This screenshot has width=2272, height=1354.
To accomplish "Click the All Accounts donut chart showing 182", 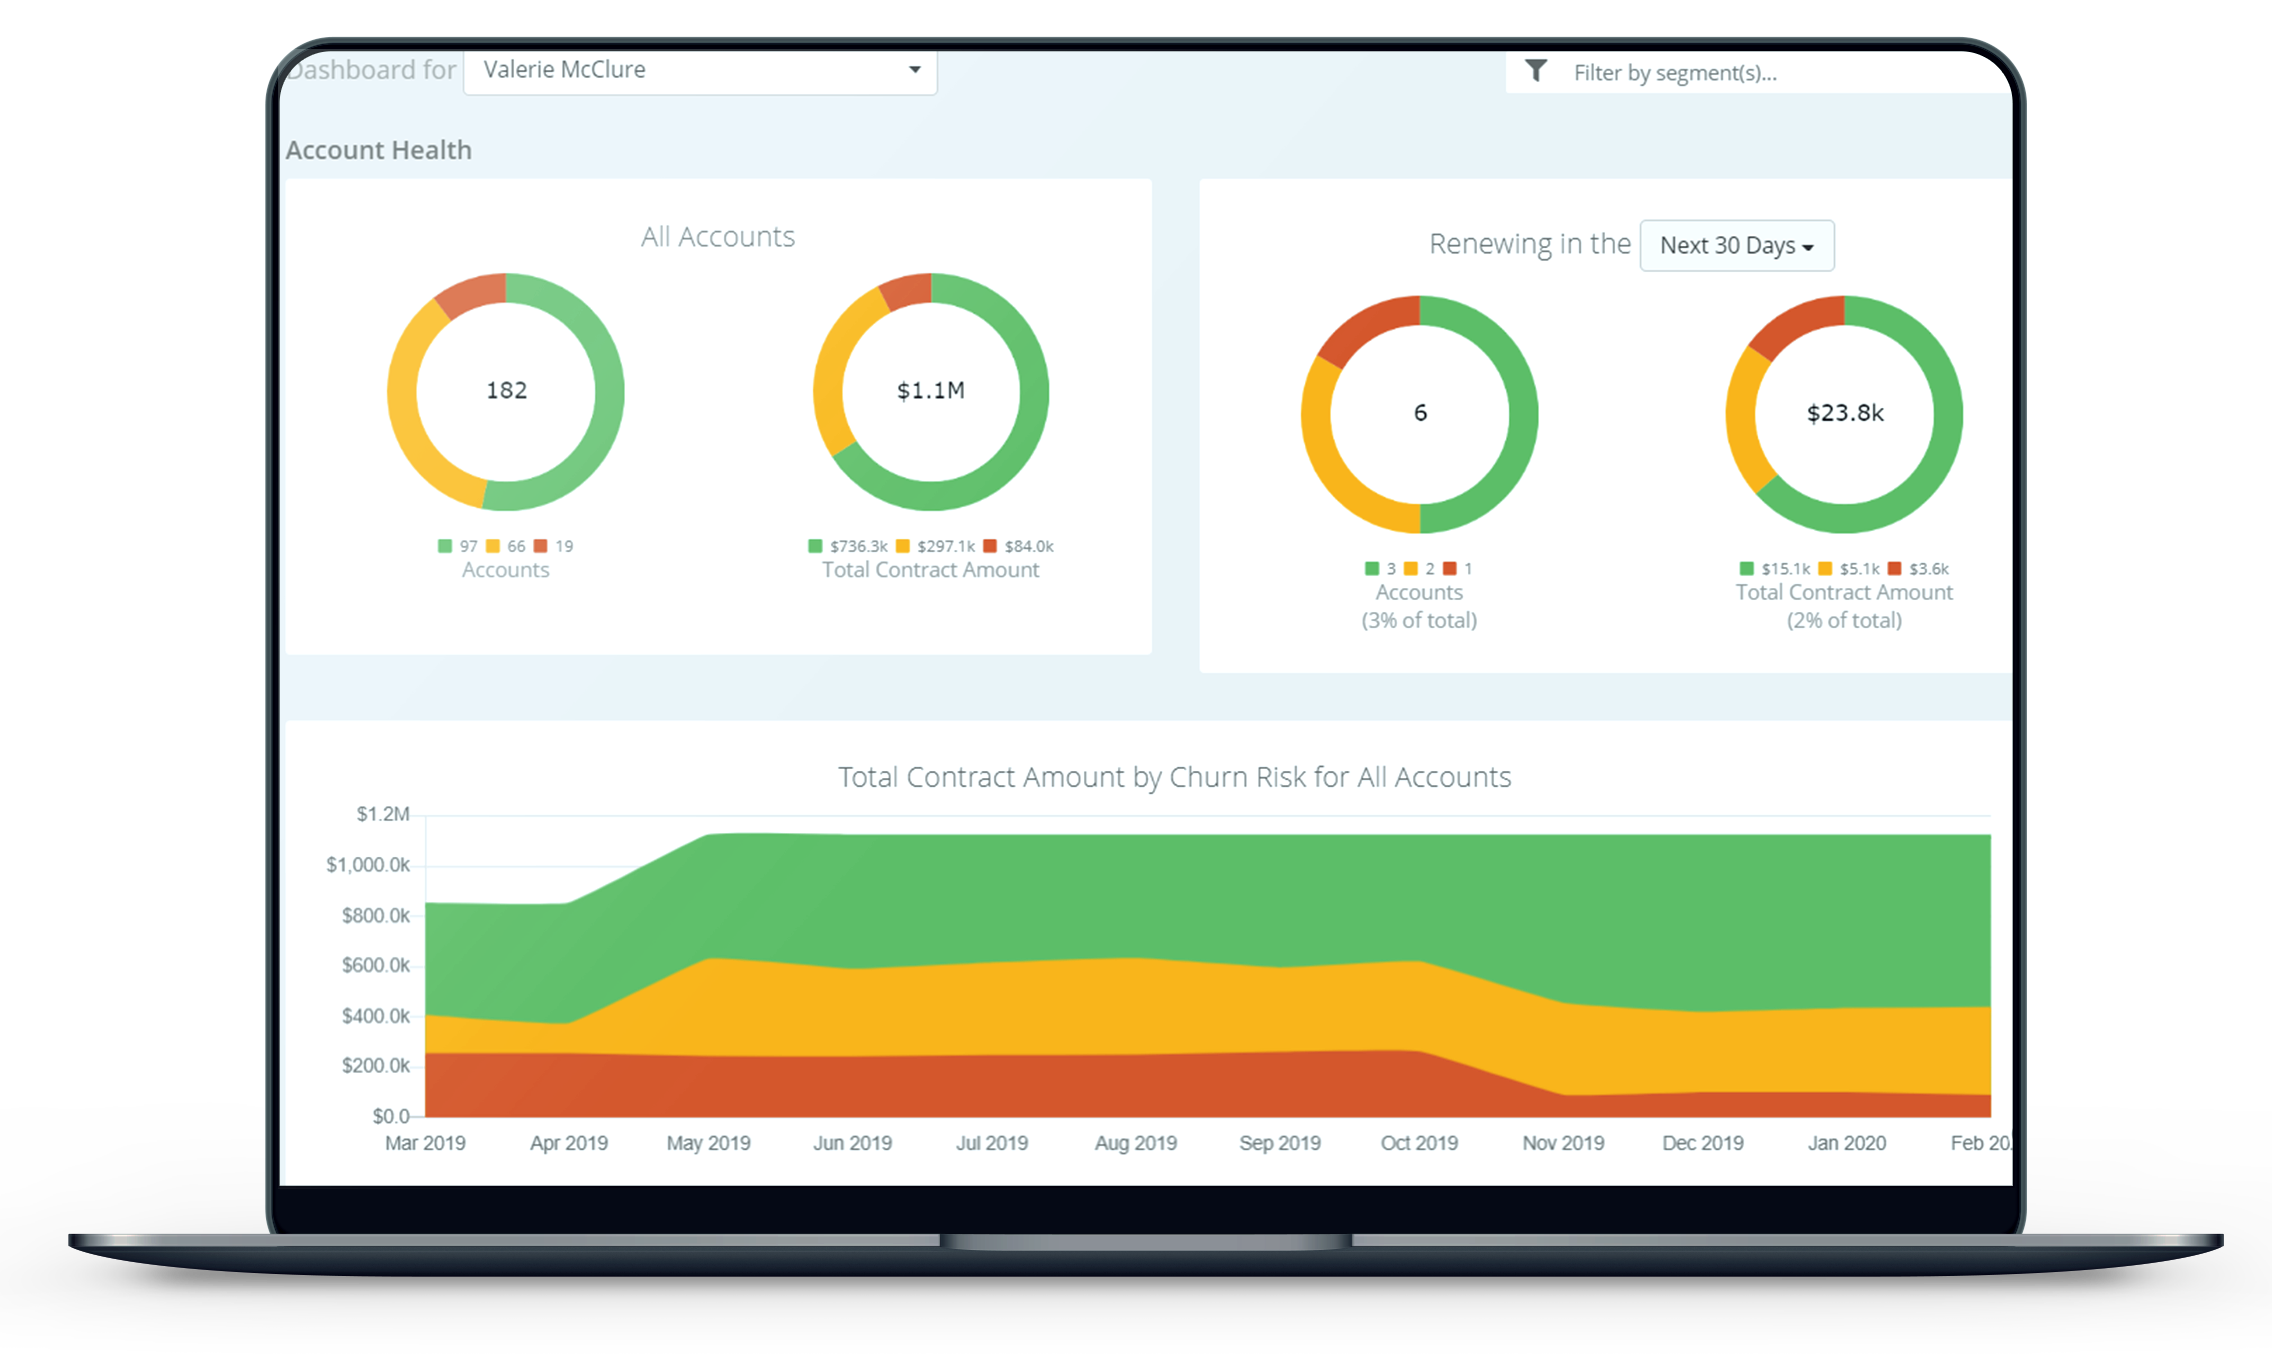I will click(x=506, y=391).
